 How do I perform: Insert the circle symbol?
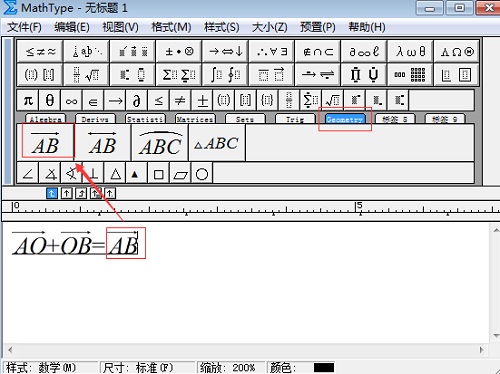point(202,173)
